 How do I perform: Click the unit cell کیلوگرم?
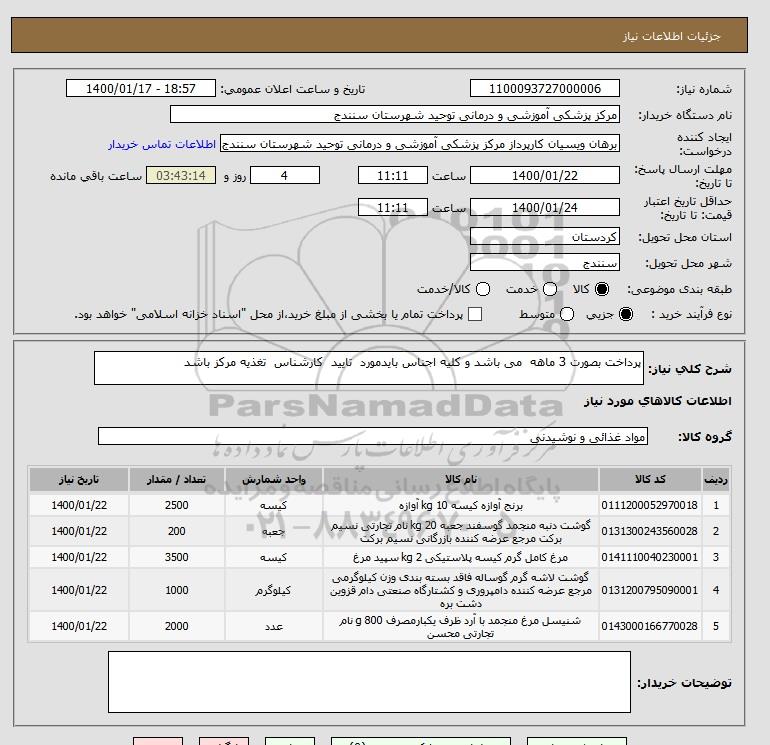(273, 590)
